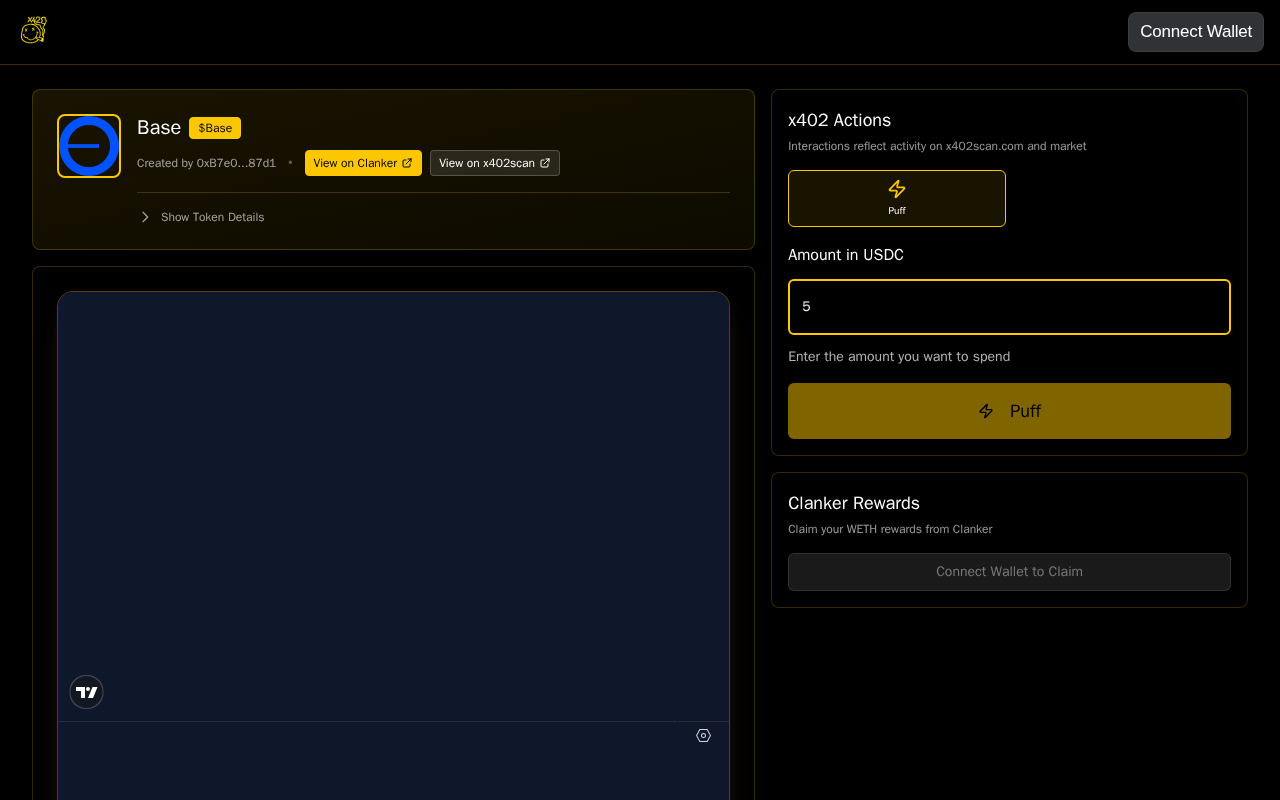Select the Puff action tab

[897, 198]
